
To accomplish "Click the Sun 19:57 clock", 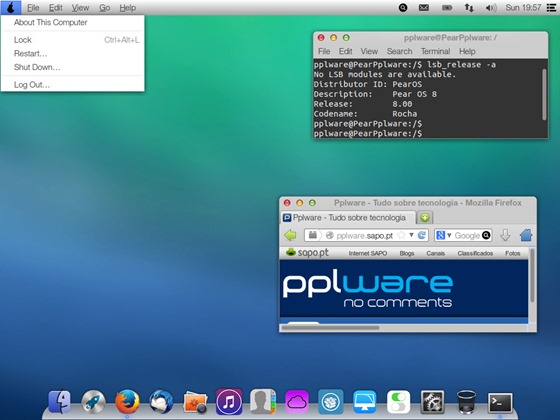I will pyautogui.click(x=523, y=8).
